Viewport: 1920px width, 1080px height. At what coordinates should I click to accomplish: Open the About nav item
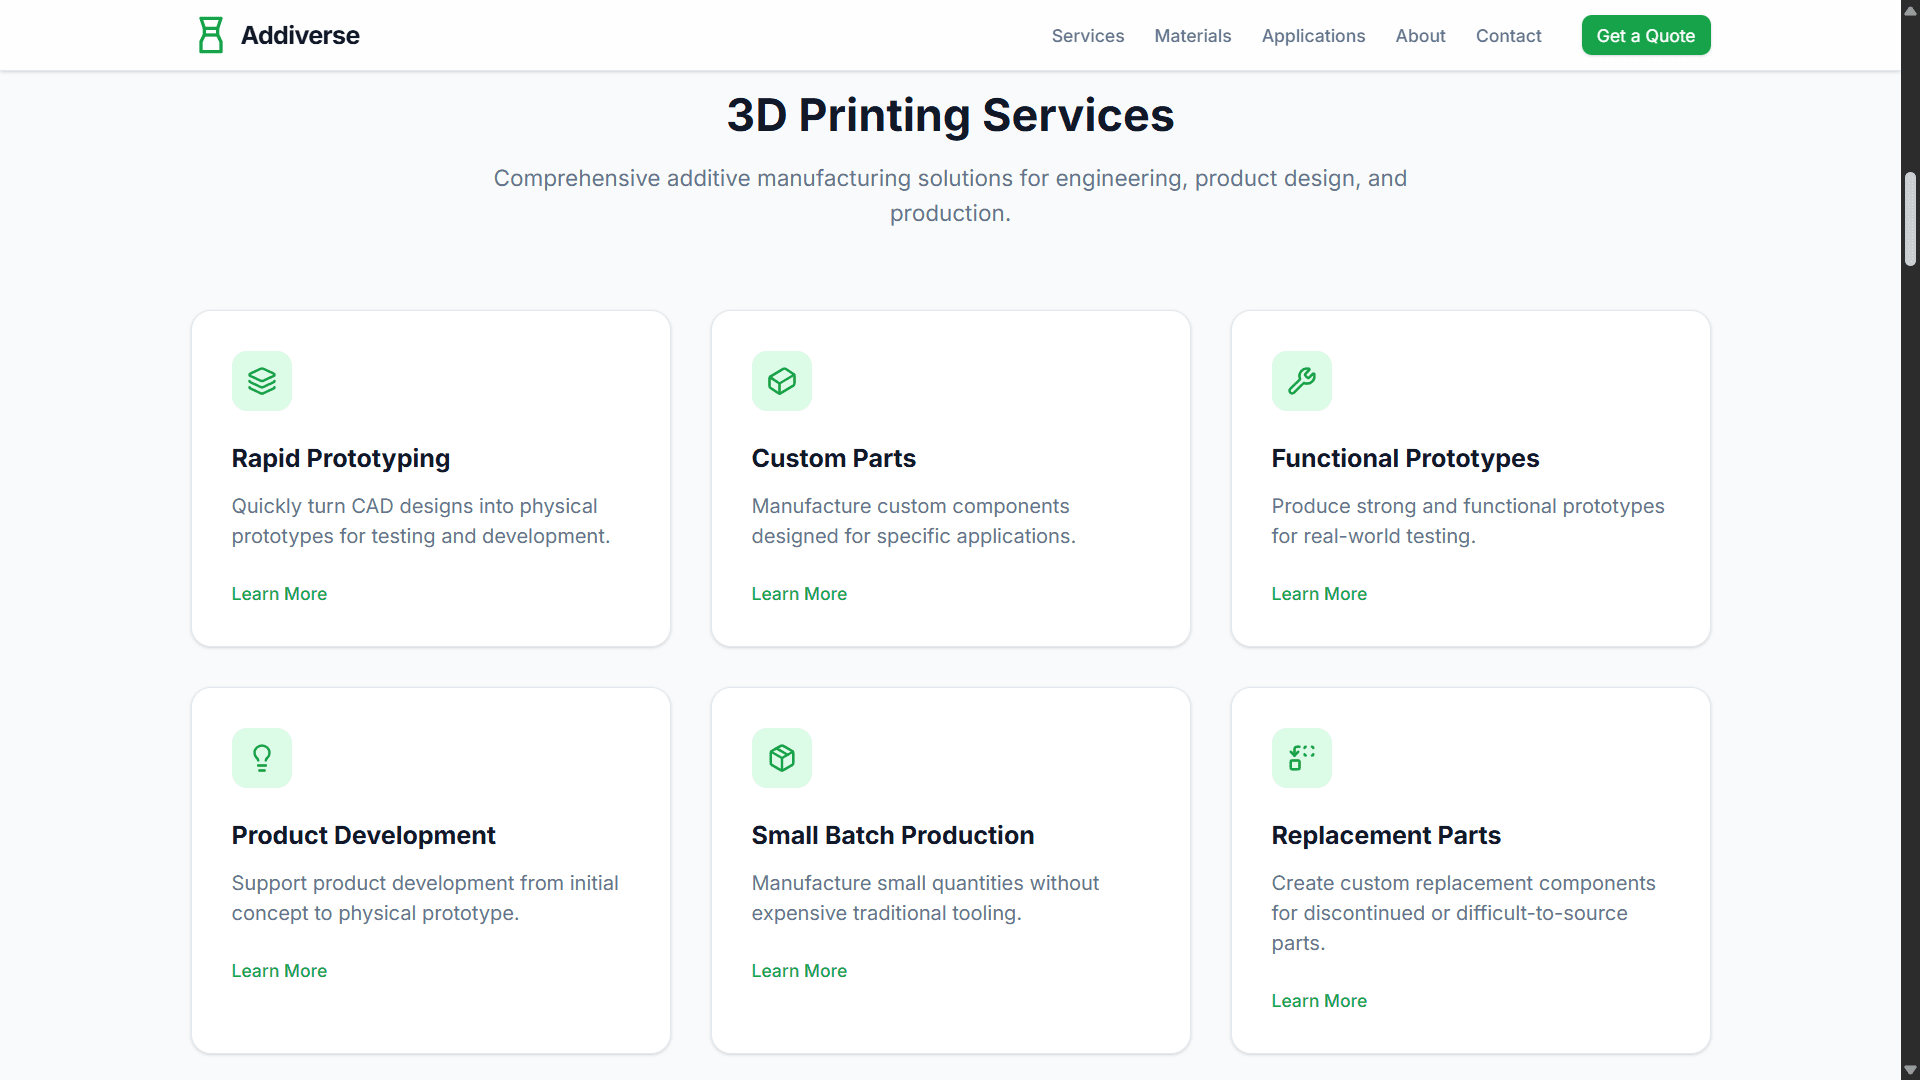tap(1420, 36)
